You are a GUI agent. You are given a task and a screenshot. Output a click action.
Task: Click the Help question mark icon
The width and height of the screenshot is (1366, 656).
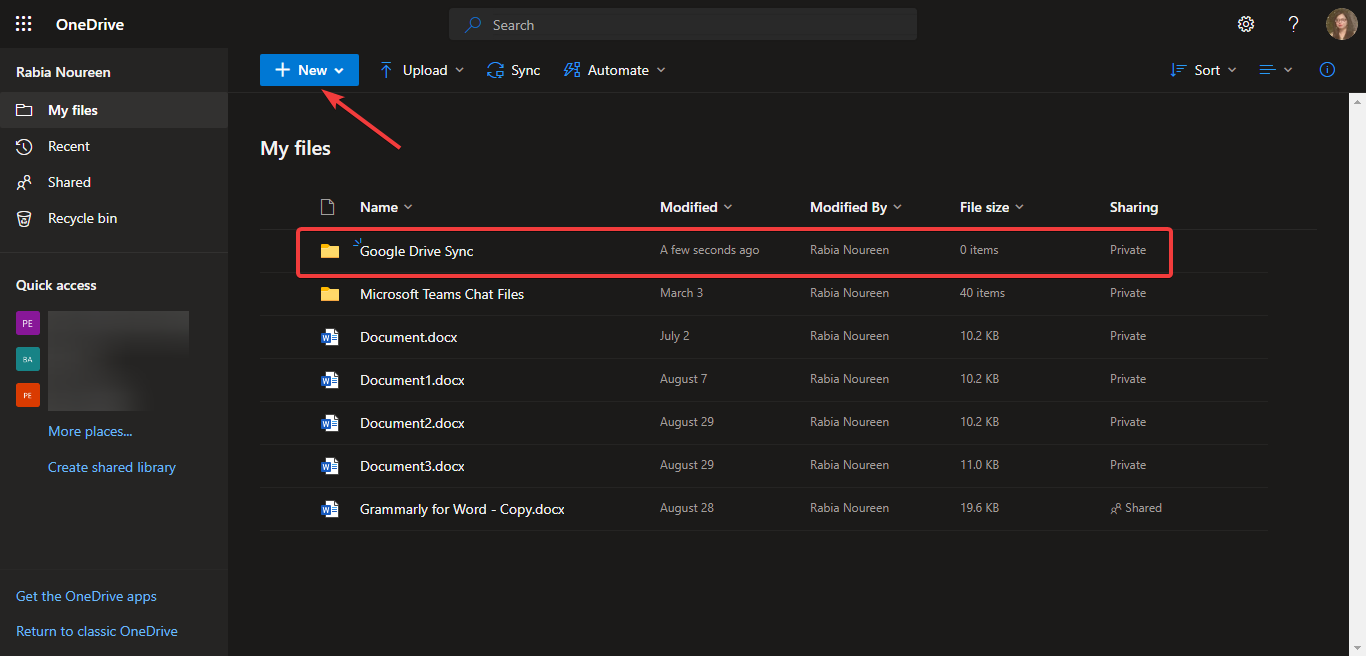pos(1293,23)
